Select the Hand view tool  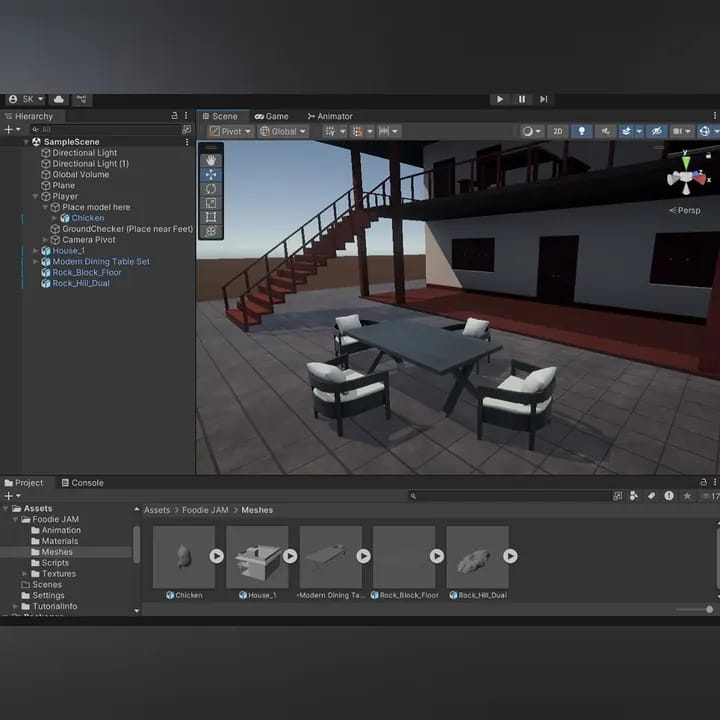(x=211, y=160)
